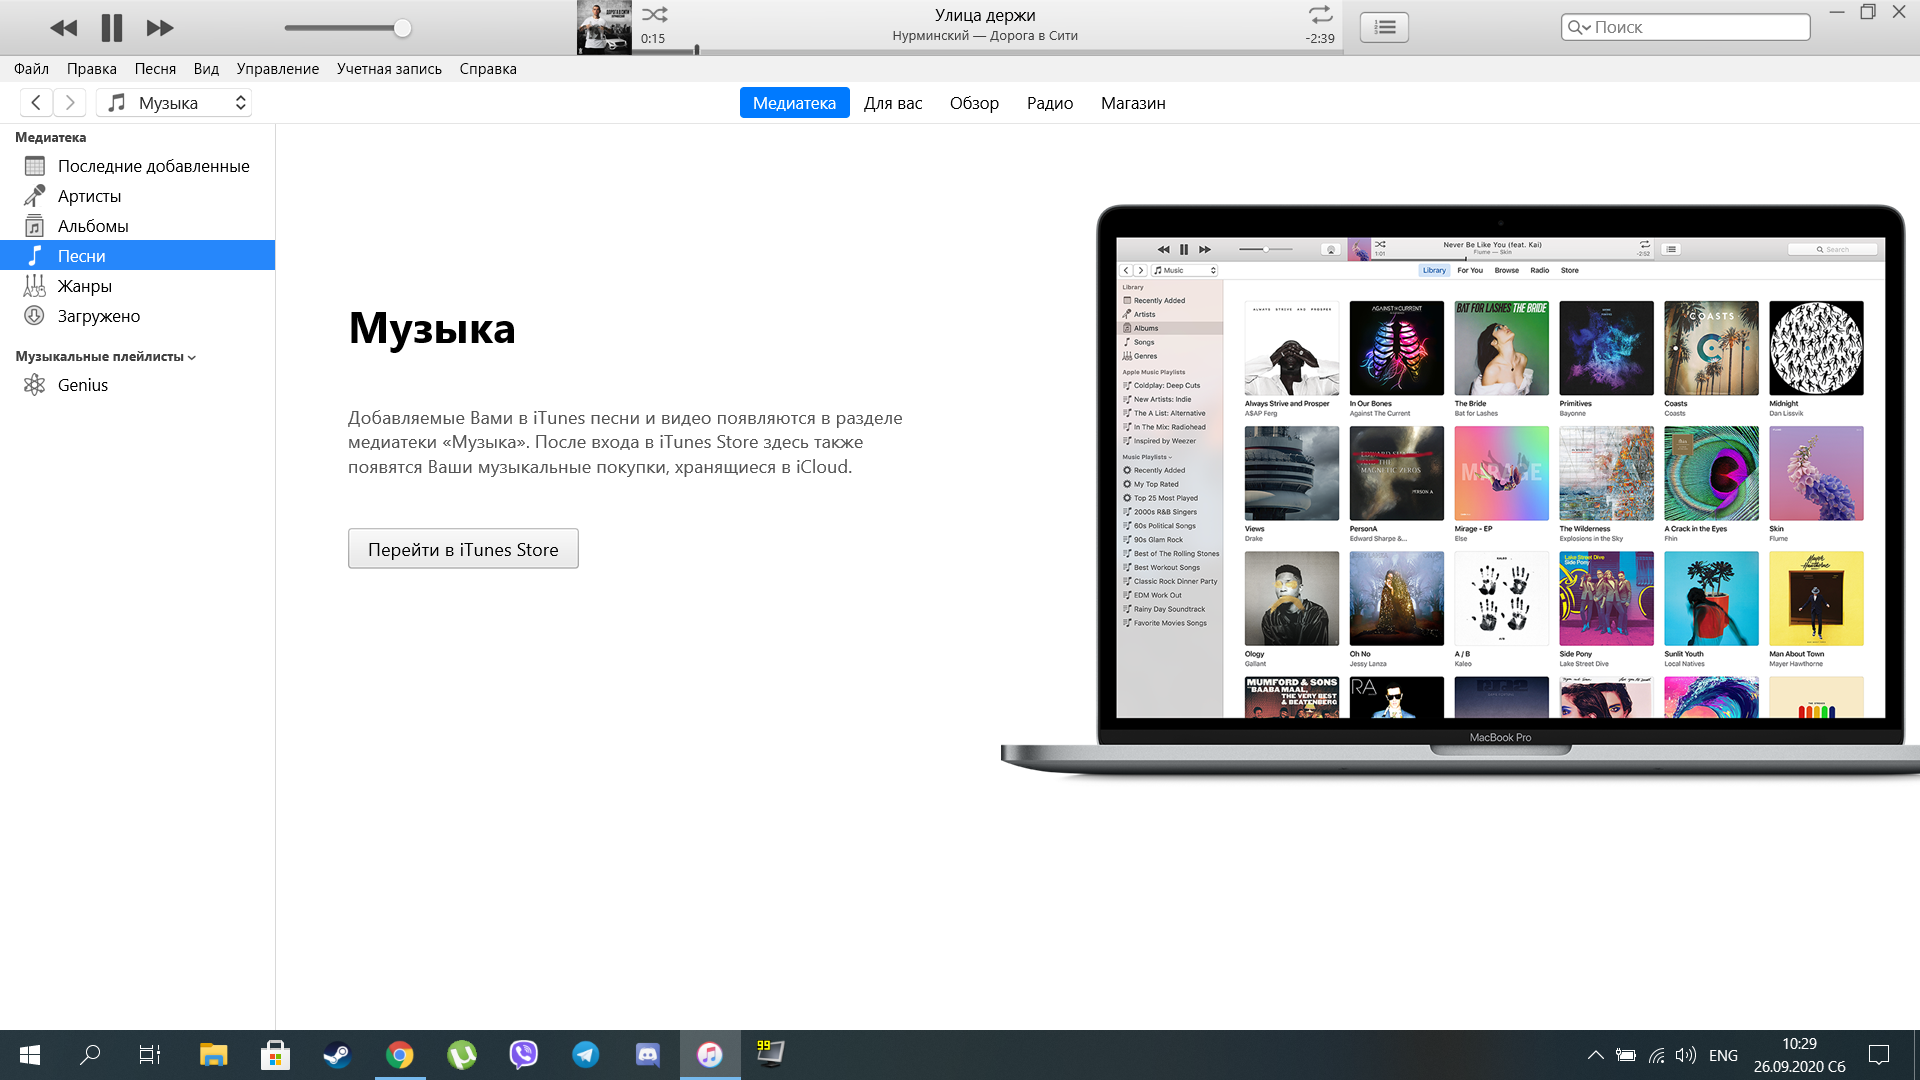Open Task View on the taskbar
Viewport: 1920px width, 1080px height.
click(x=150, y=1055)
